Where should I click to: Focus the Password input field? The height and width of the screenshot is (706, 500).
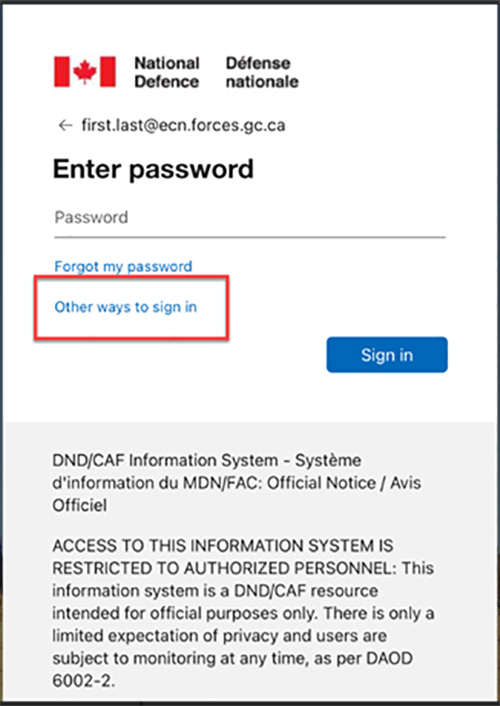point(250,219)
